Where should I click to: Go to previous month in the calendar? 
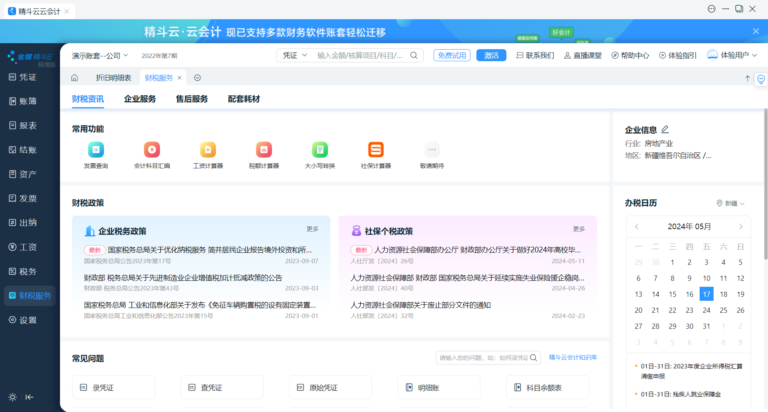click(637, 226)
